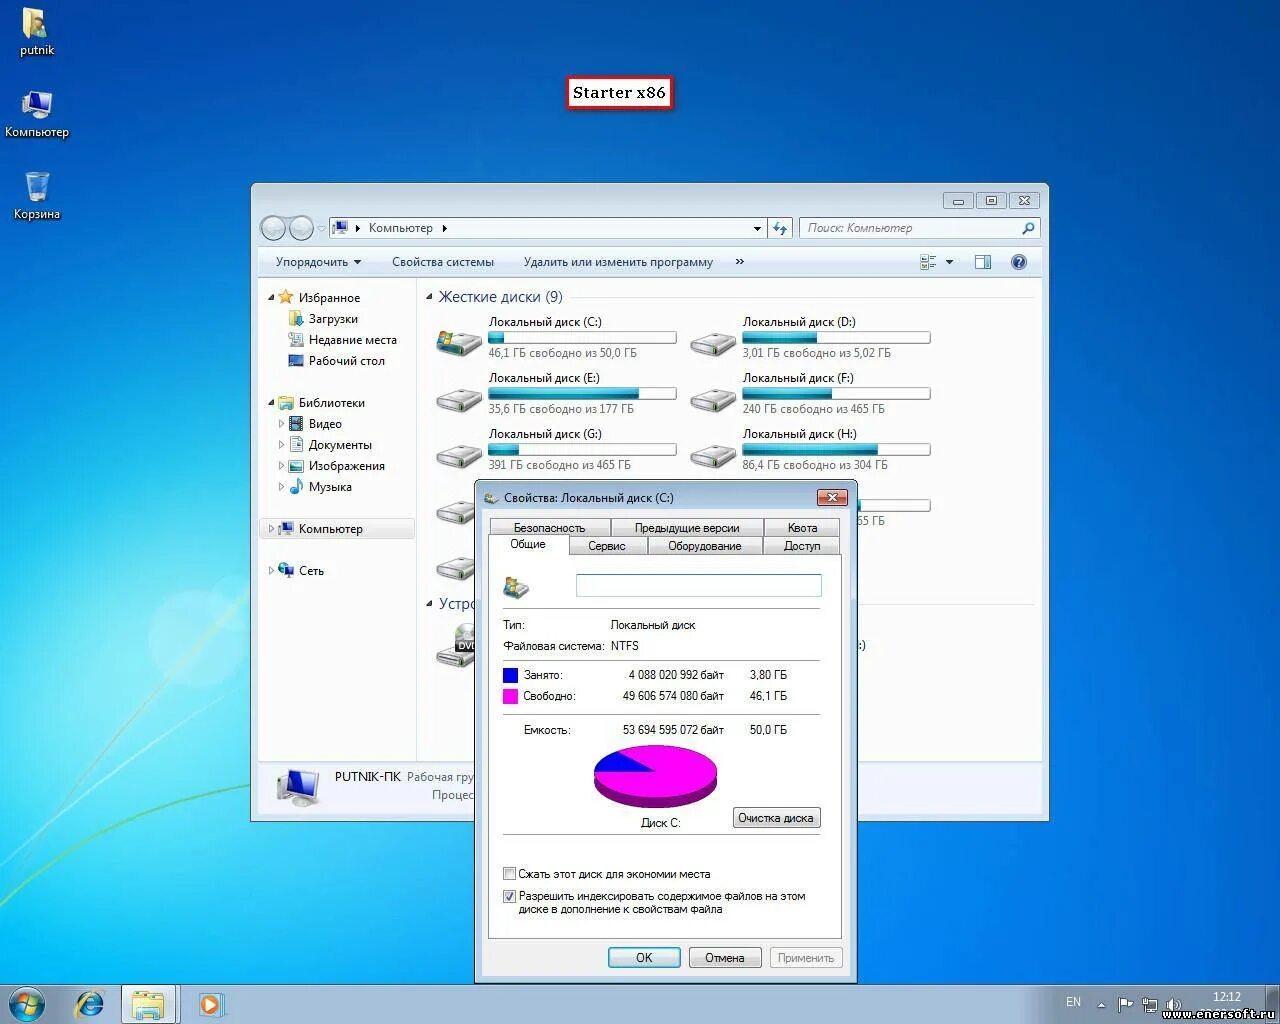Select Локальный диск (F:) drive icon

[713, 399]
